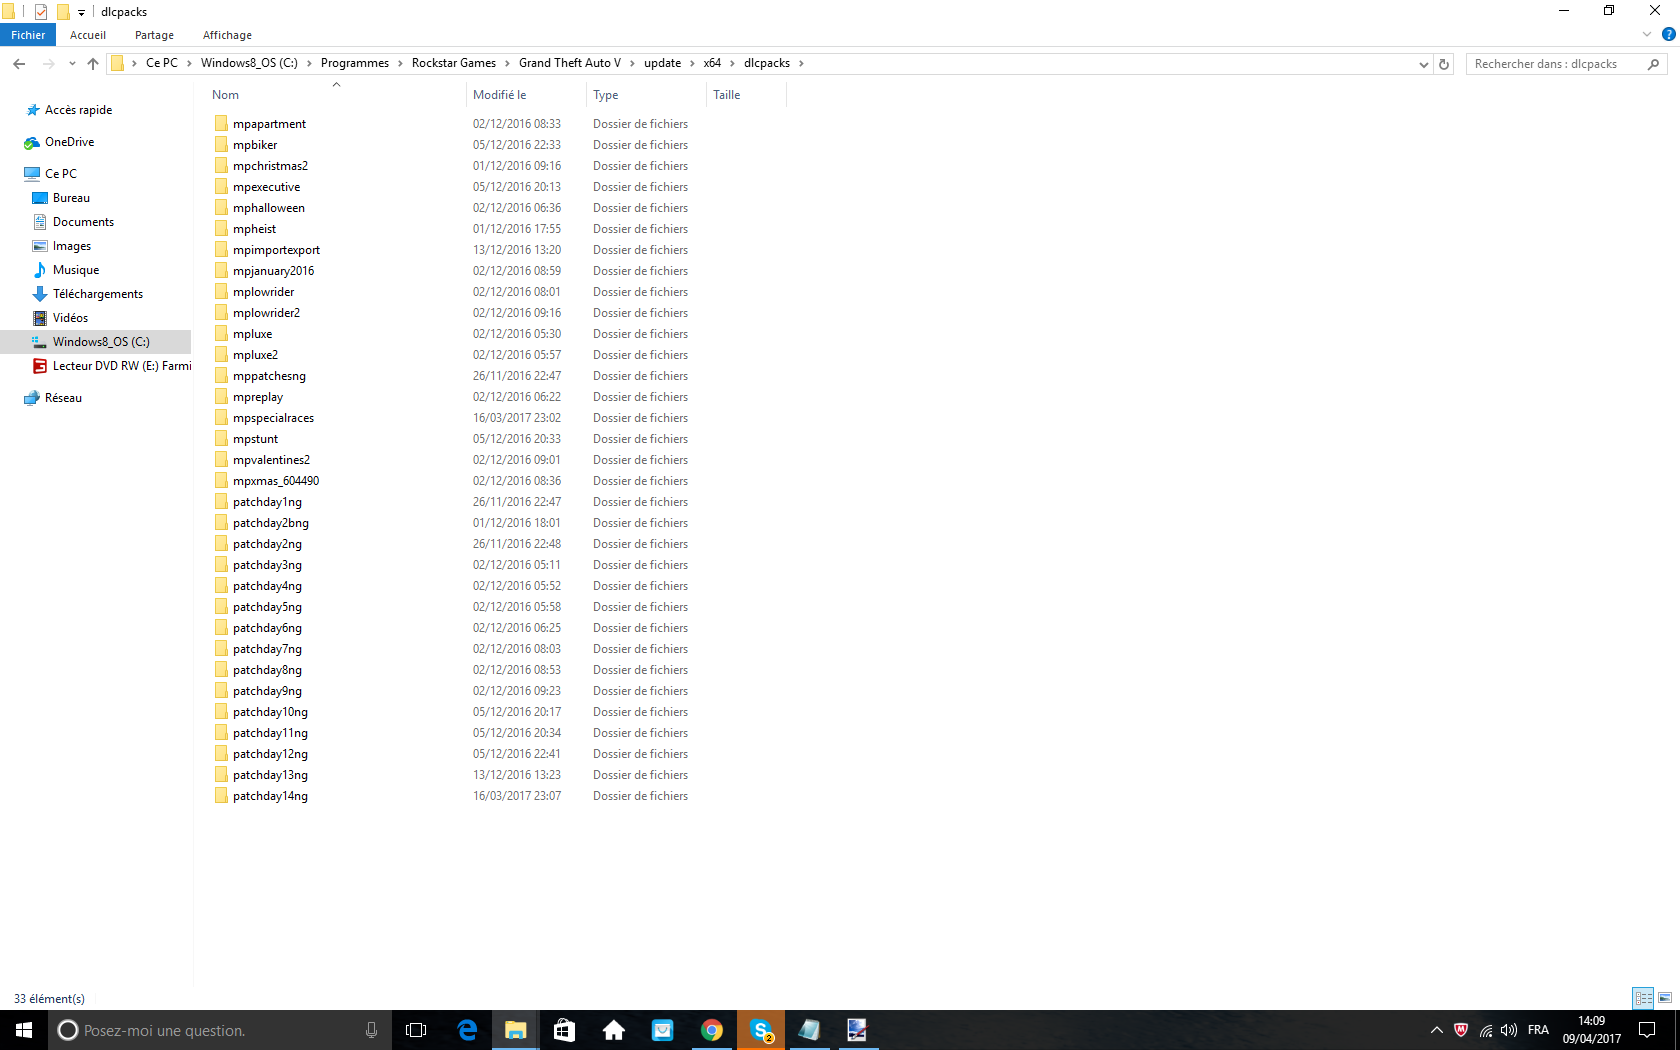Navigate to x64 breadcrumb
The height and width of the screenshot is (1050, 1680).
pyautogui.click(x=712, y=63)
